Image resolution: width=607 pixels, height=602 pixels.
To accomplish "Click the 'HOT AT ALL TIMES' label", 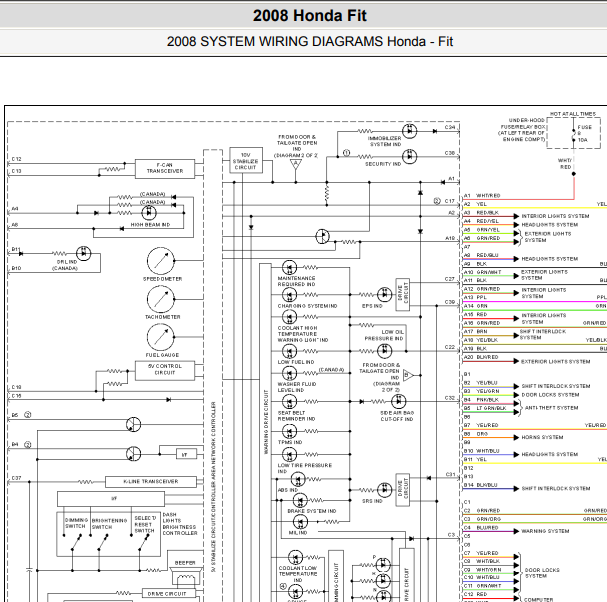I will [x=573, y=114].
